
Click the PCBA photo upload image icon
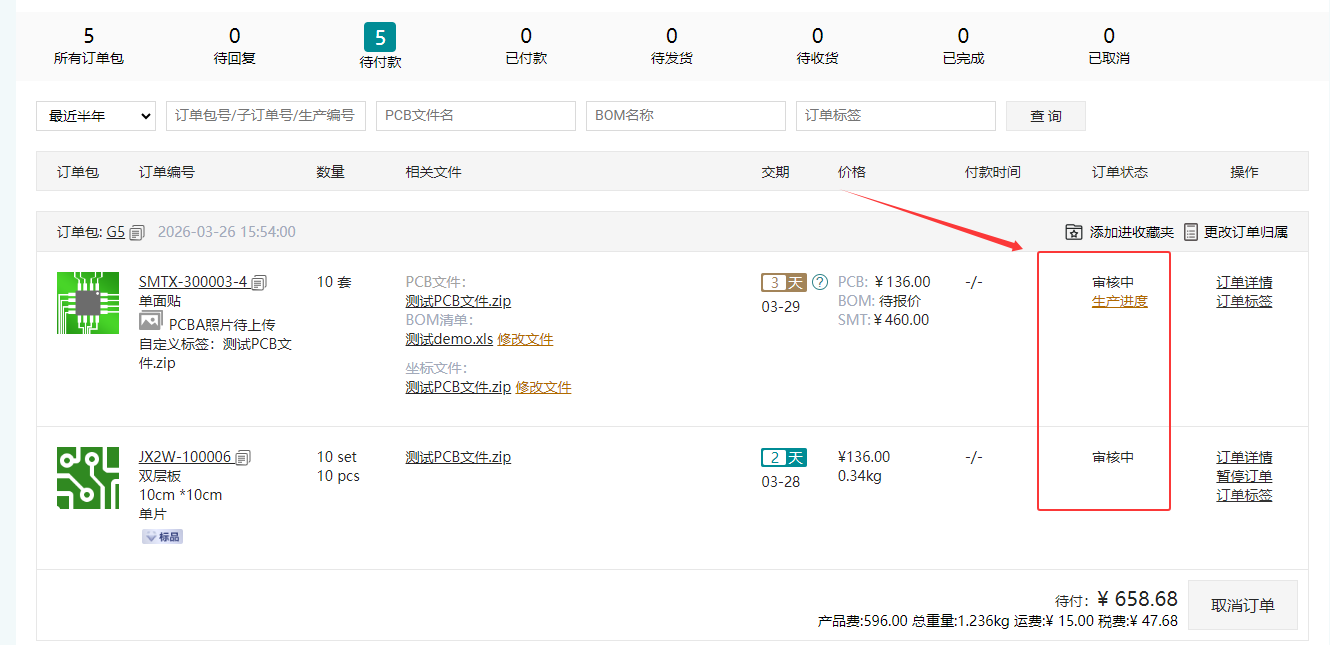click(x=150, y=322)
